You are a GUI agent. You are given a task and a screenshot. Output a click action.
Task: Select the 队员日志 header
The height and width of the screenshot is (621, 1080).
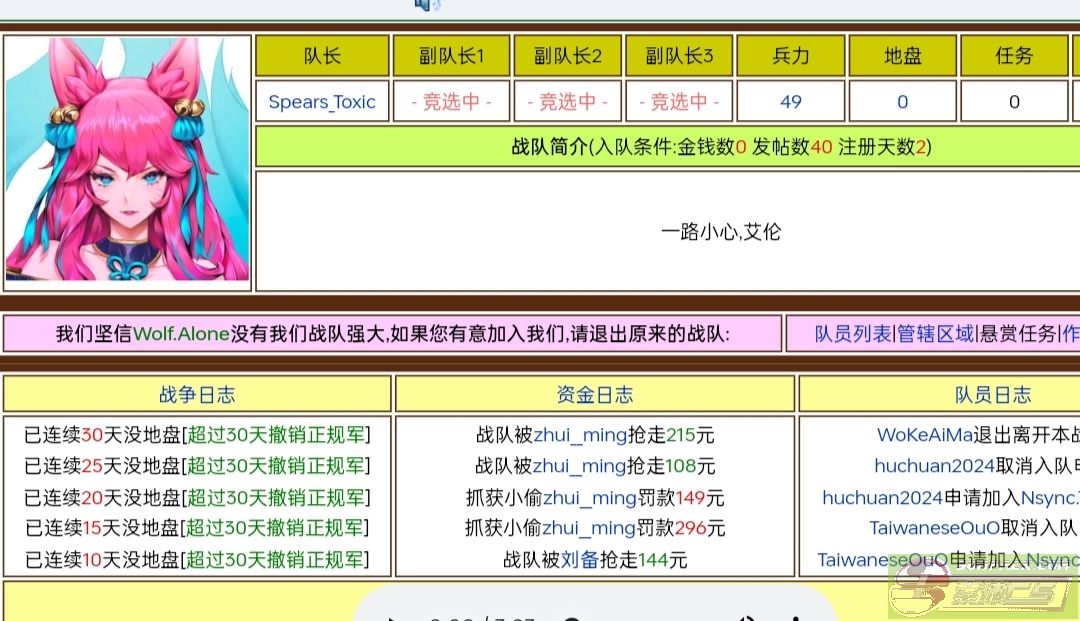[993, 394]
